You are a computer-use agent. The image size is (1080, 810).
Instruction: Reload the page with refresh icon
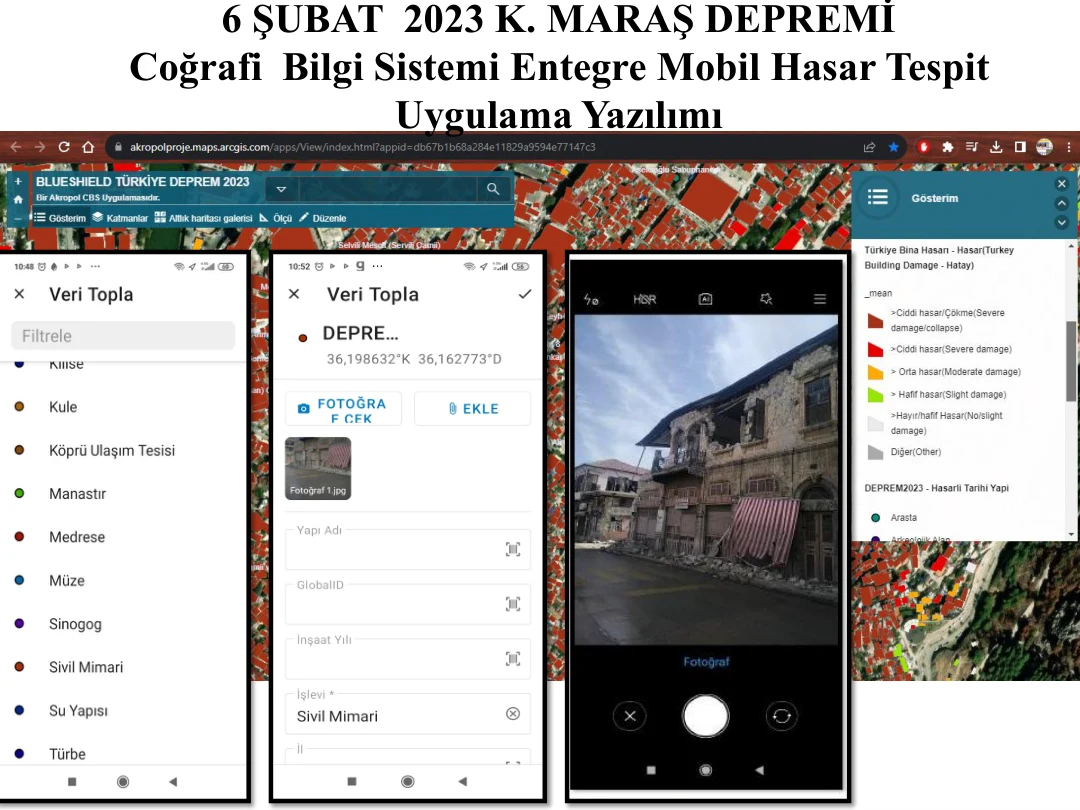64,147
